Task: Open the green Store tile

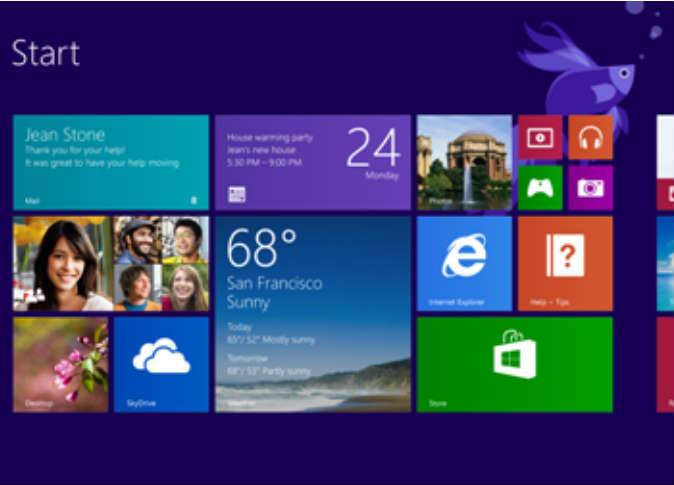Action: tap(514, 365)
